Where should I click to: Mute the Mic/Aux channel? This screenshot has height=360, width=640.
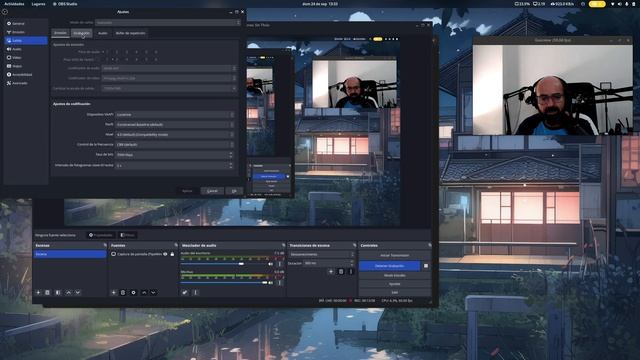tap(271, 282)
